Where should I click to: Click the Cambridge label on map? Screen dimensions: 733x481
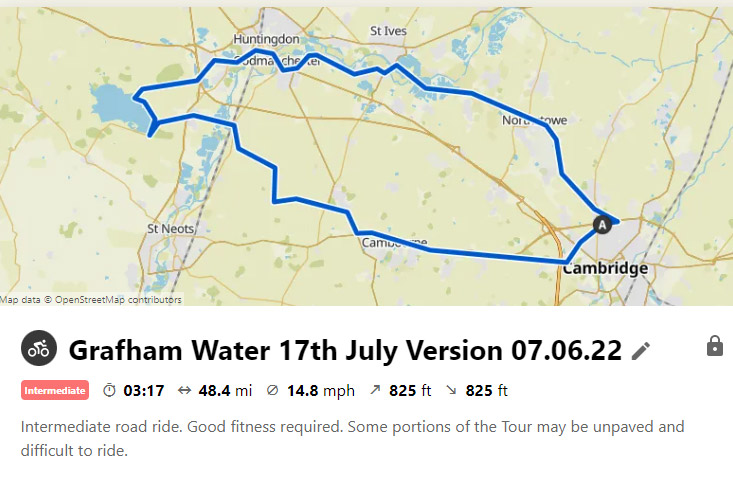click(x=605, y=268)
